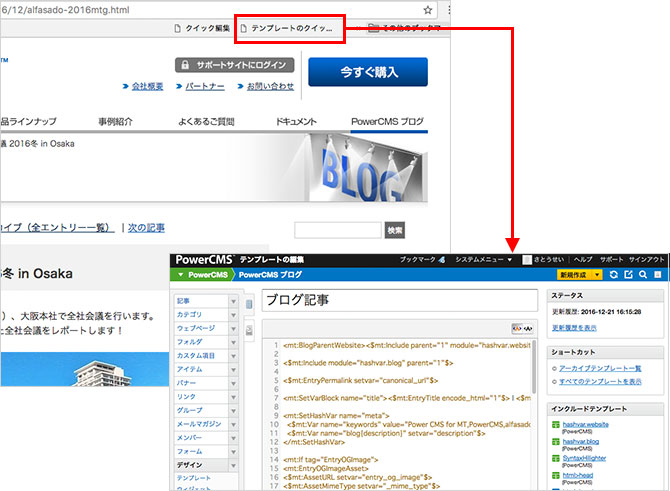The height and width of the screenshot is (491, 670).
Task: Click the 更新履歴を表示 link
Action: (574, 328)
